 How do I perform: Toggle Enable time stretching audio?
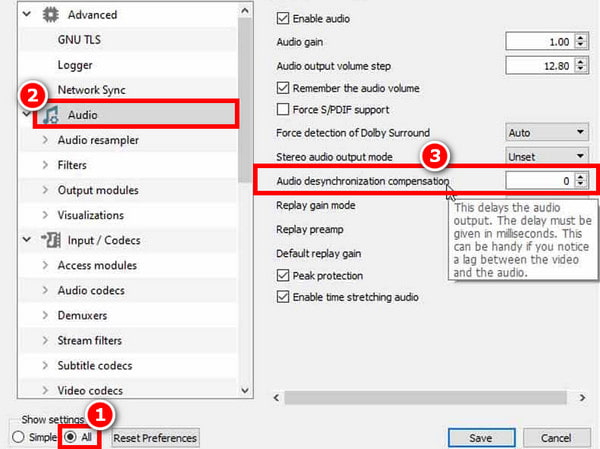(x=283, y=297)
